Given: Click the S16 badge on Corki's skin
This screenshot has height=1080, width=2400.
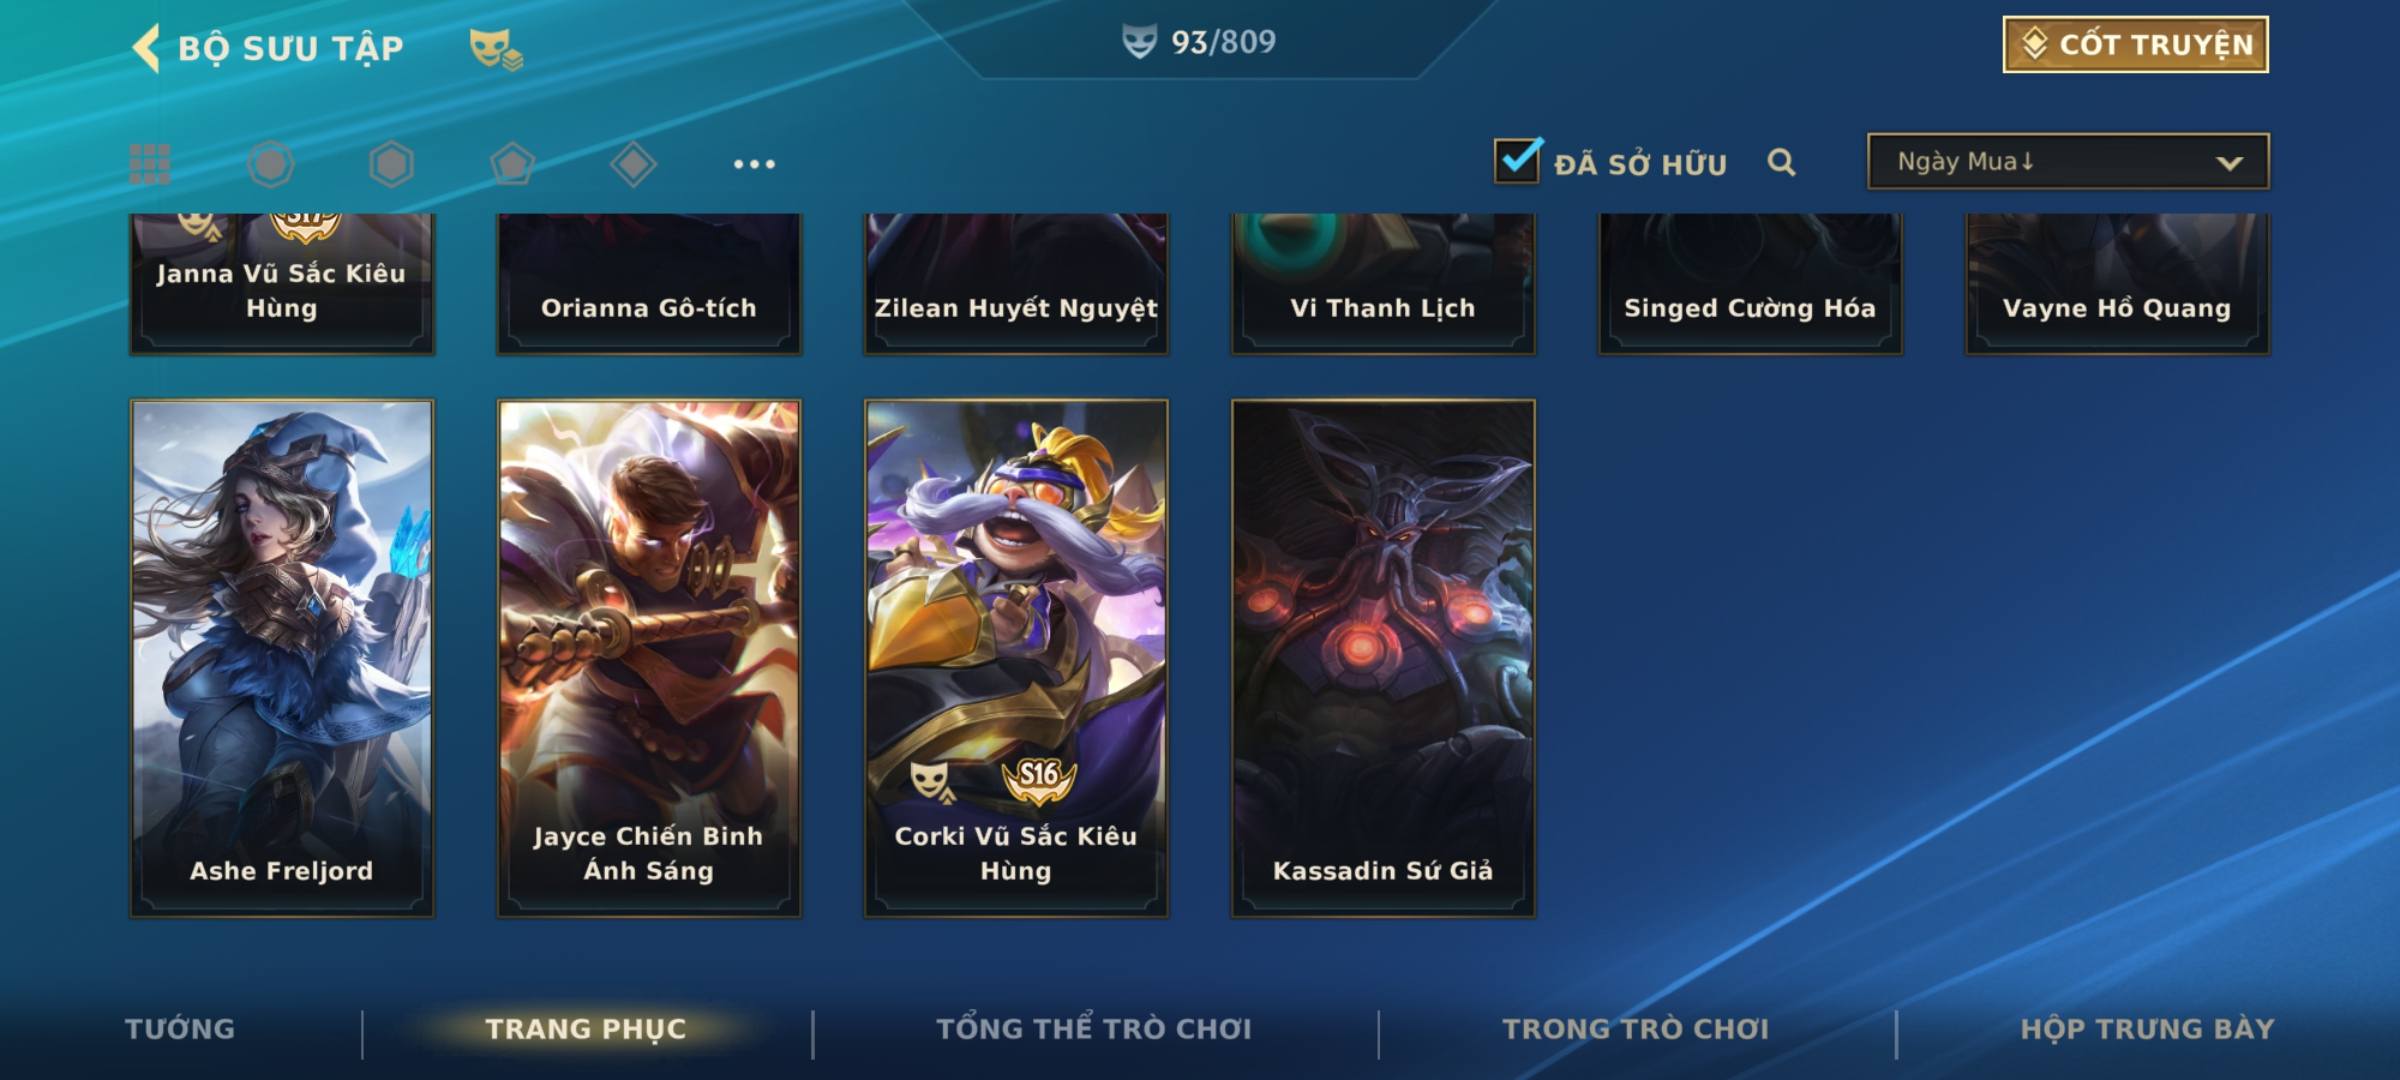Looking at the screenshot, I should 1039,779.
